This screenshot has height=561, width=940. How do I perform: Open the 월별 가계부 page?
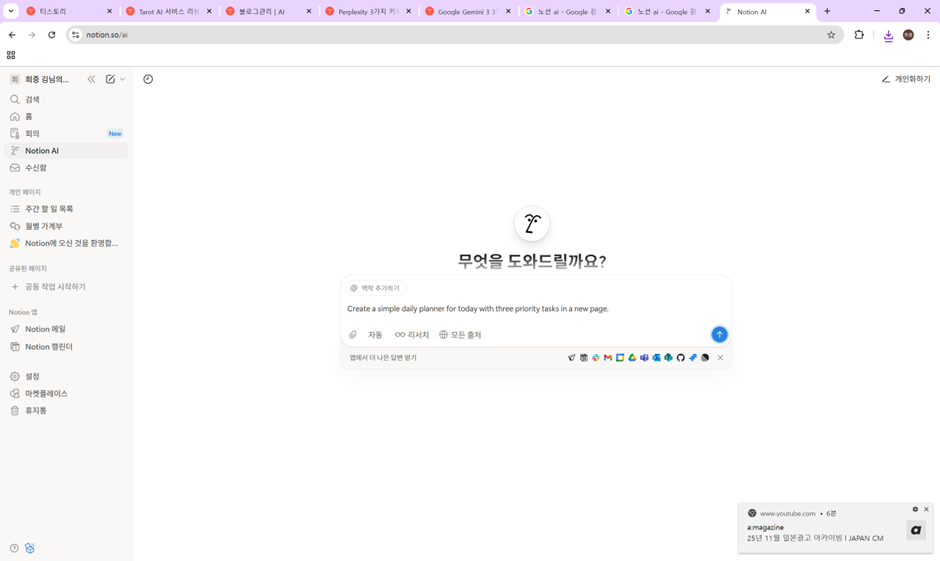66,226
